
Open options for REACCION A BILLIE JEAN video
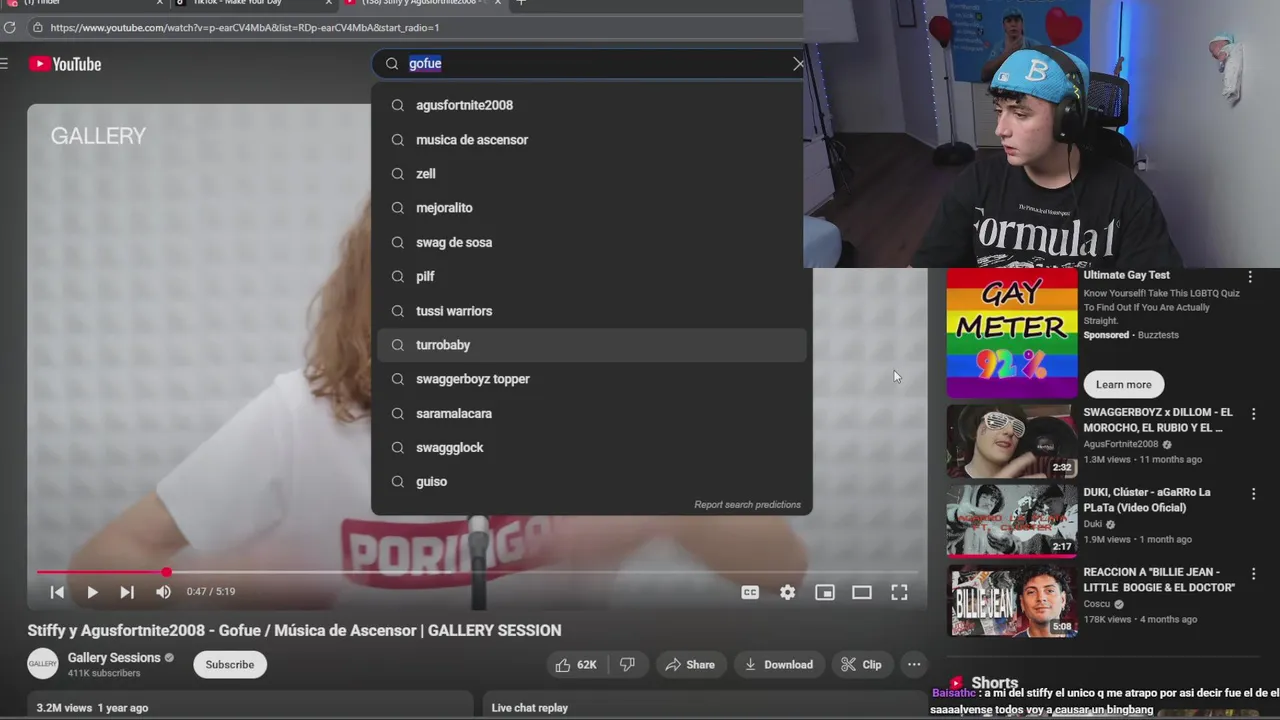1253,574
